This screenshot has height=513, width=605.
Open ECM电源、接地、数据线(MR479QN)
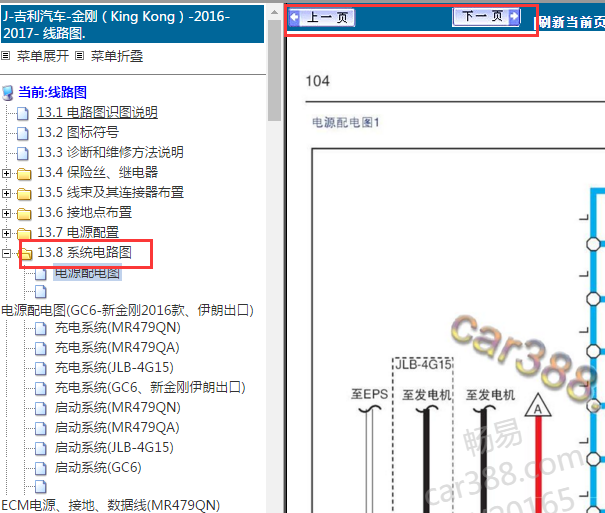[x=111, y=505]
